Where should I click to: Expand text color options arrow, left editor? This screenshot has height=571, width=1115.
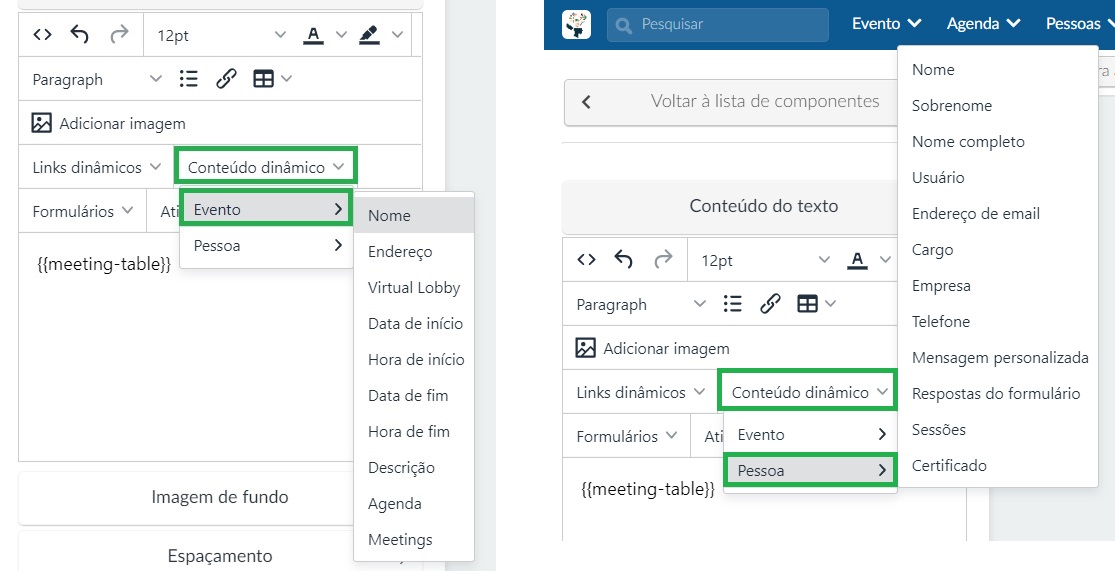point(341,34)
